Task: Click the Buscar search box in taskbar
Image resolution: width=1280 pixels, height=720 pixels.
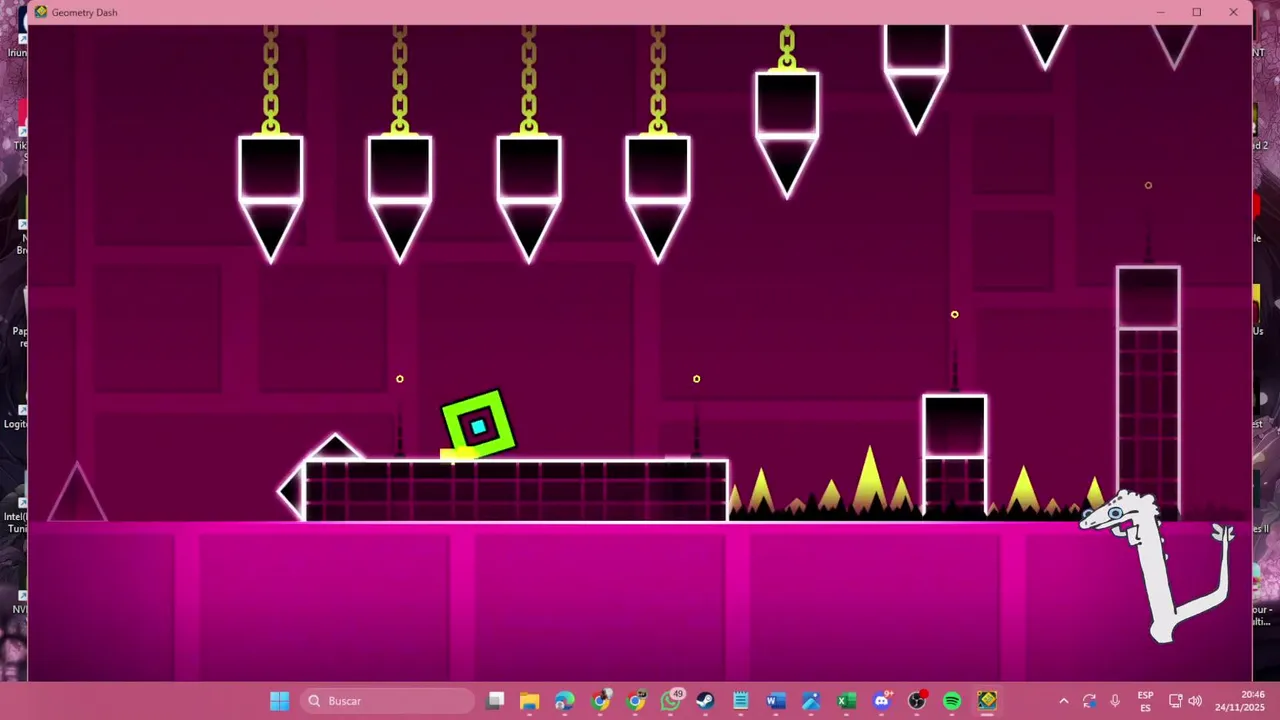Action: point(387,701)
